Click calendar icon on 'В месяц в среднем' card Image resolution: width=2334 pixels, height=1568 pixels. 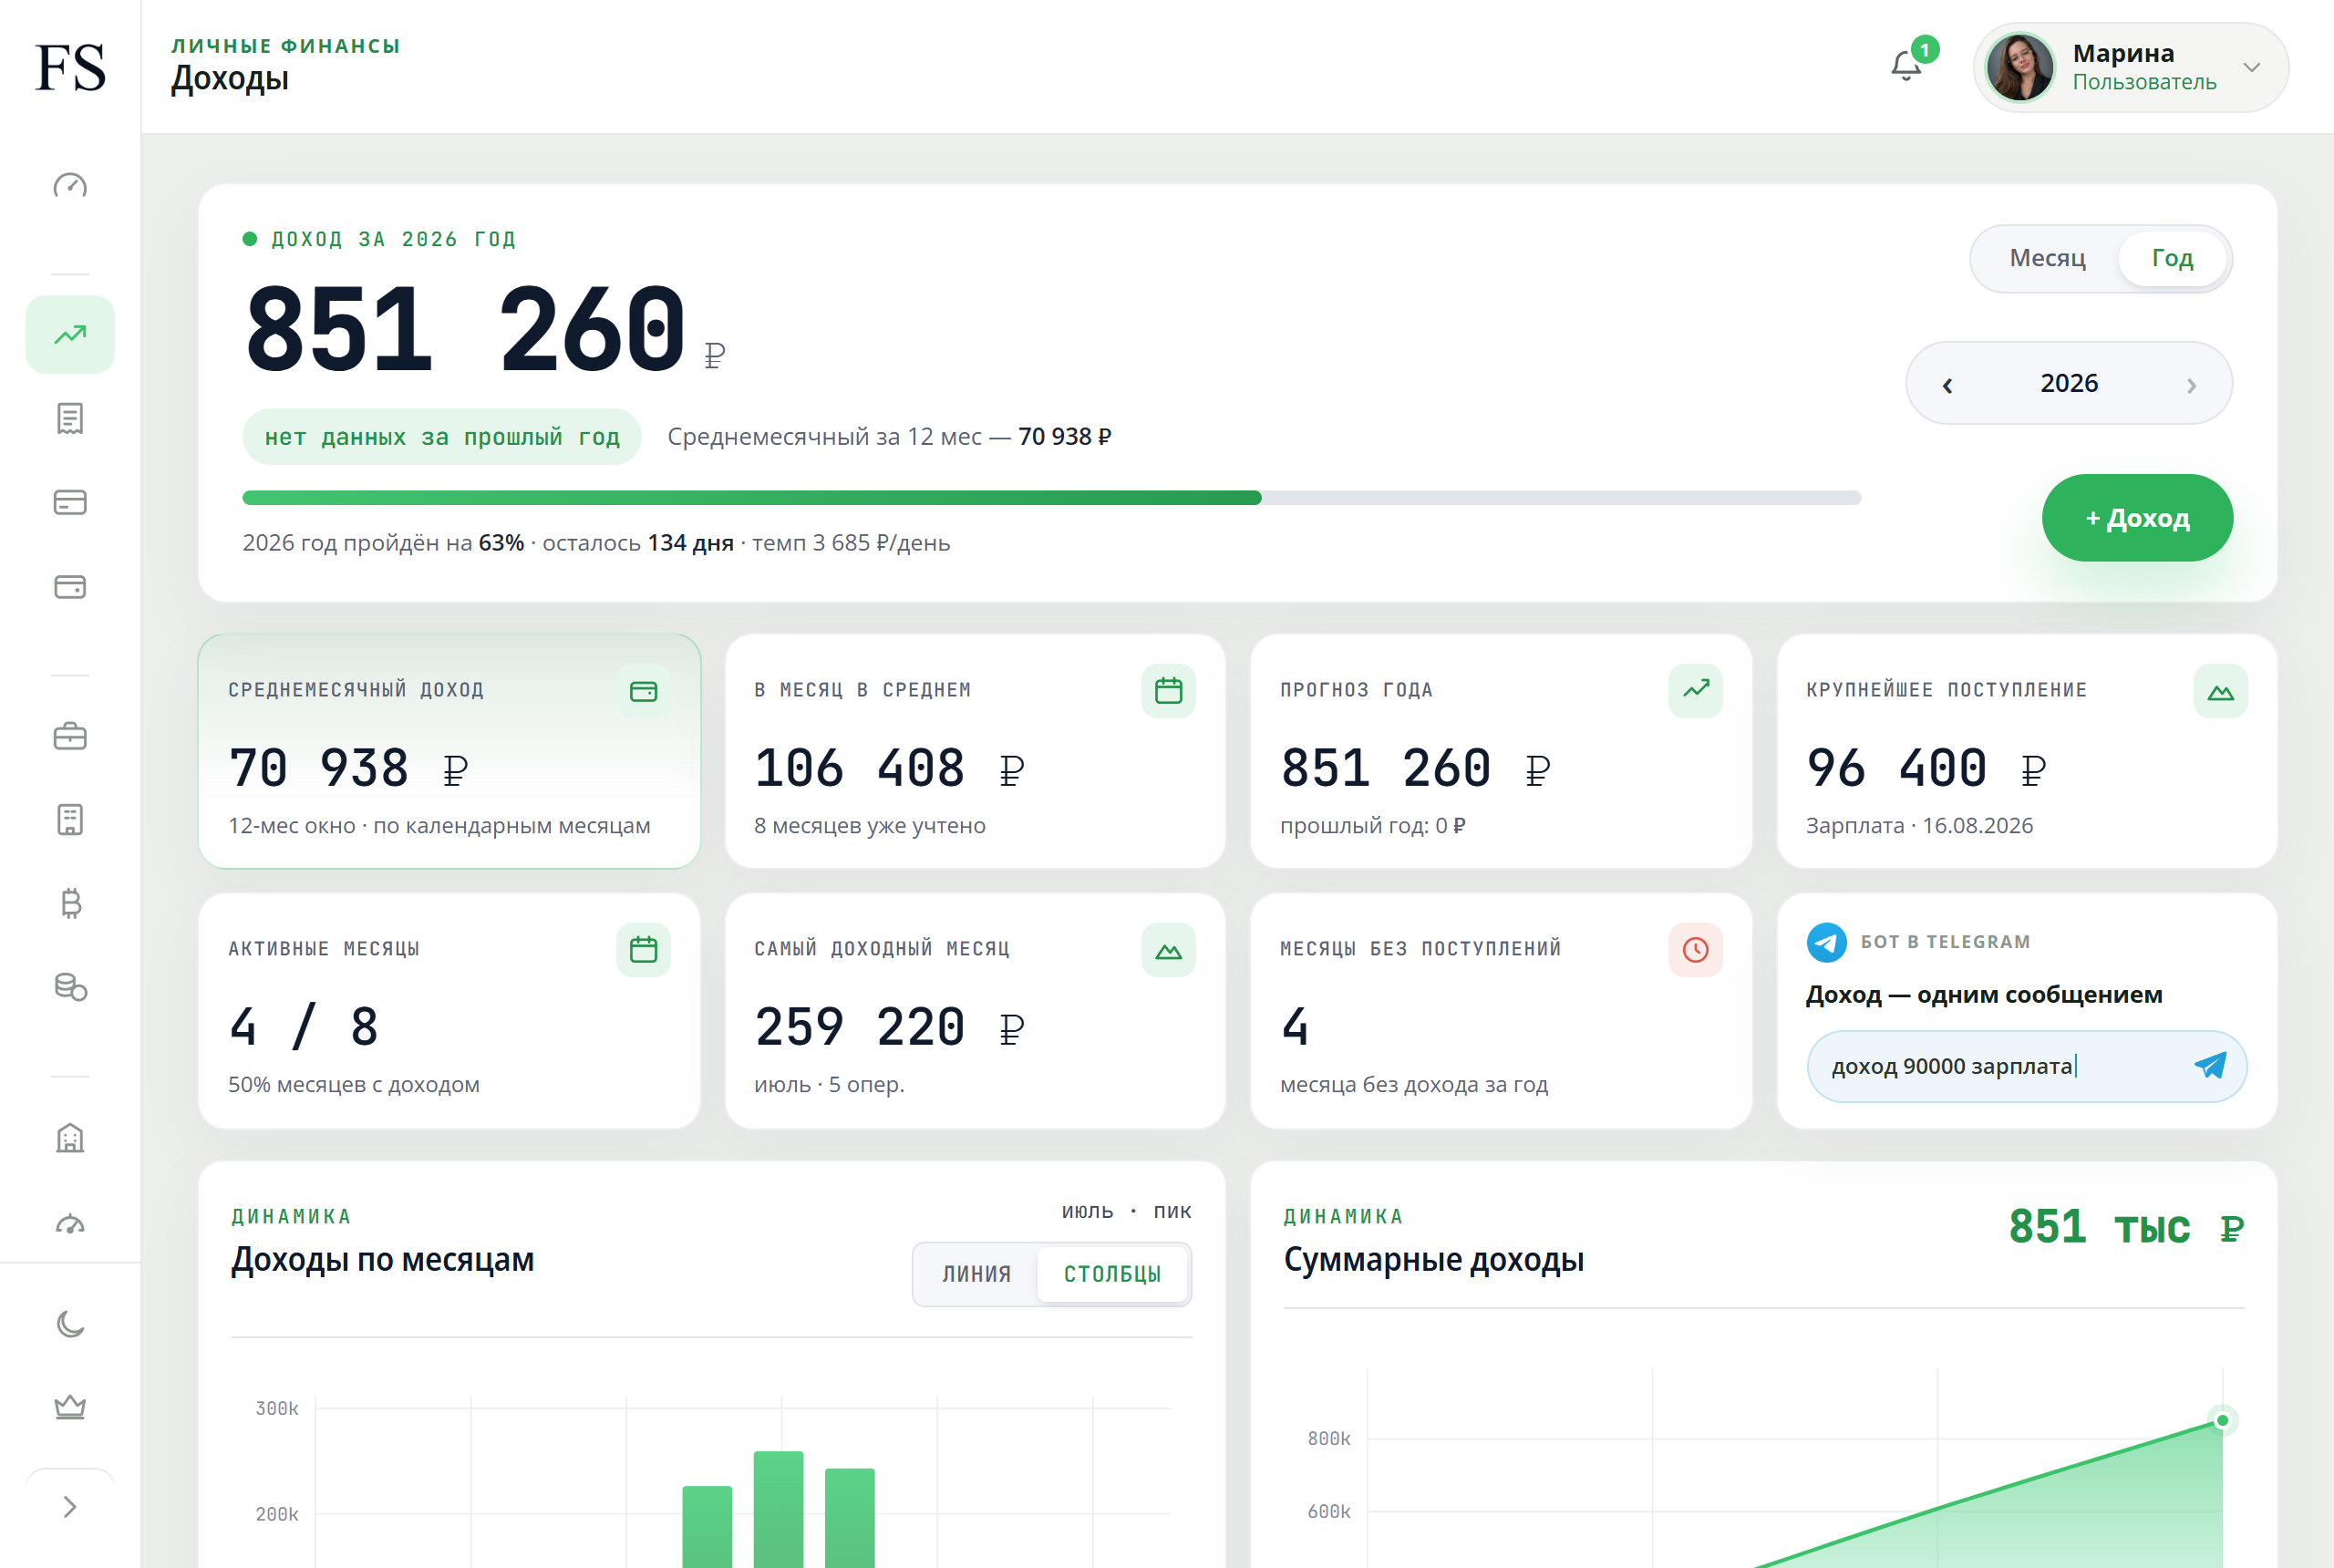[x=1168, y=691]
